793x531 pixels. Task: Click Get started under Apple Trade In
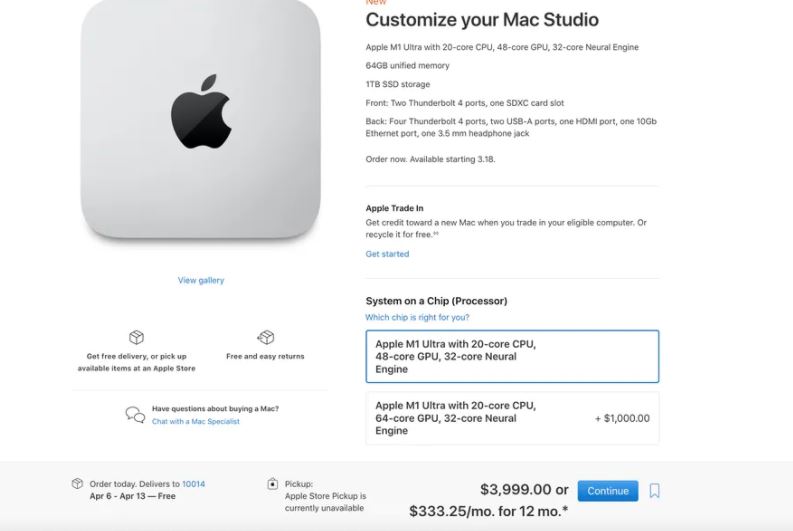tap(387, 254)
